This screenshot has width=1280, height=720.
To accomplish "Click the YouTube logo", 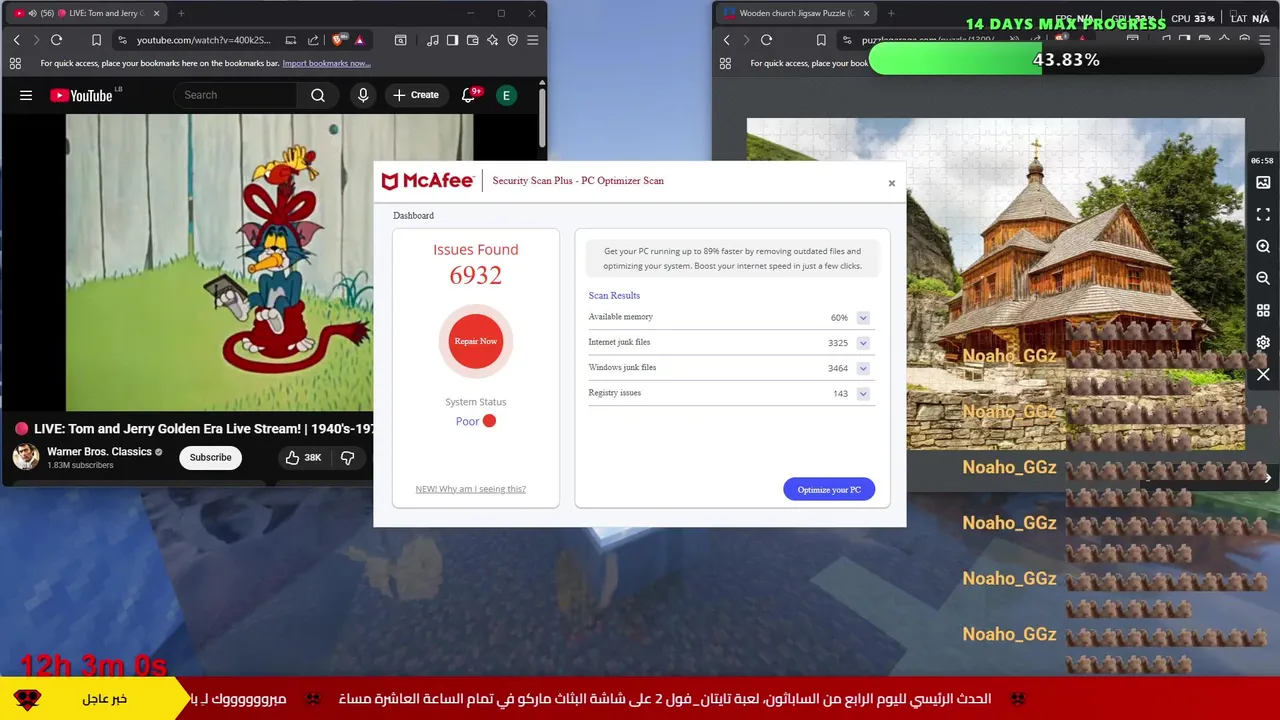I will [82, 95].
